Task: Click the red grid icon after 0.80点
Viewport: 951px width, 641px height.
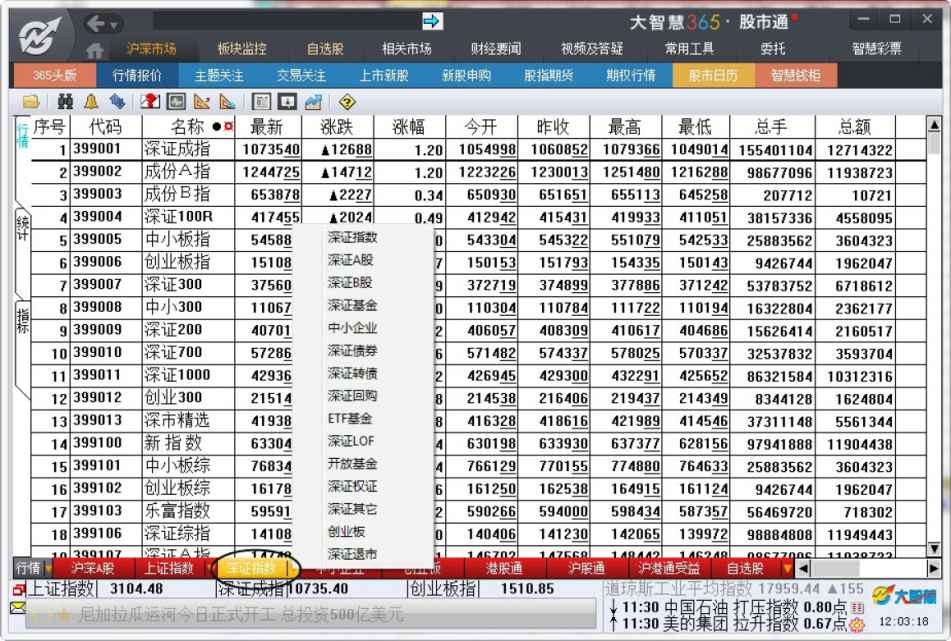Action: [x=857, y=608]
